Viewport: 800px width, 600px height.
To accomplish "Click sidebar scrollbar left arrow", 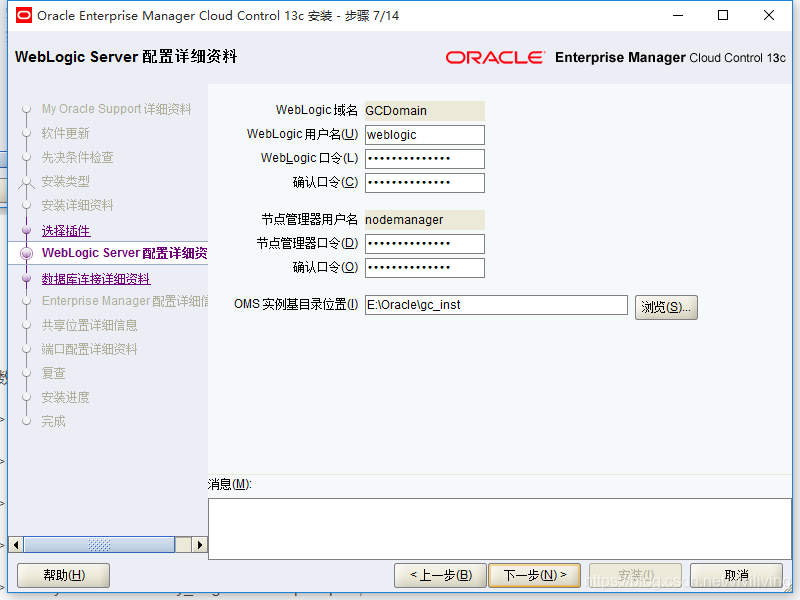I will click(16, 545).
